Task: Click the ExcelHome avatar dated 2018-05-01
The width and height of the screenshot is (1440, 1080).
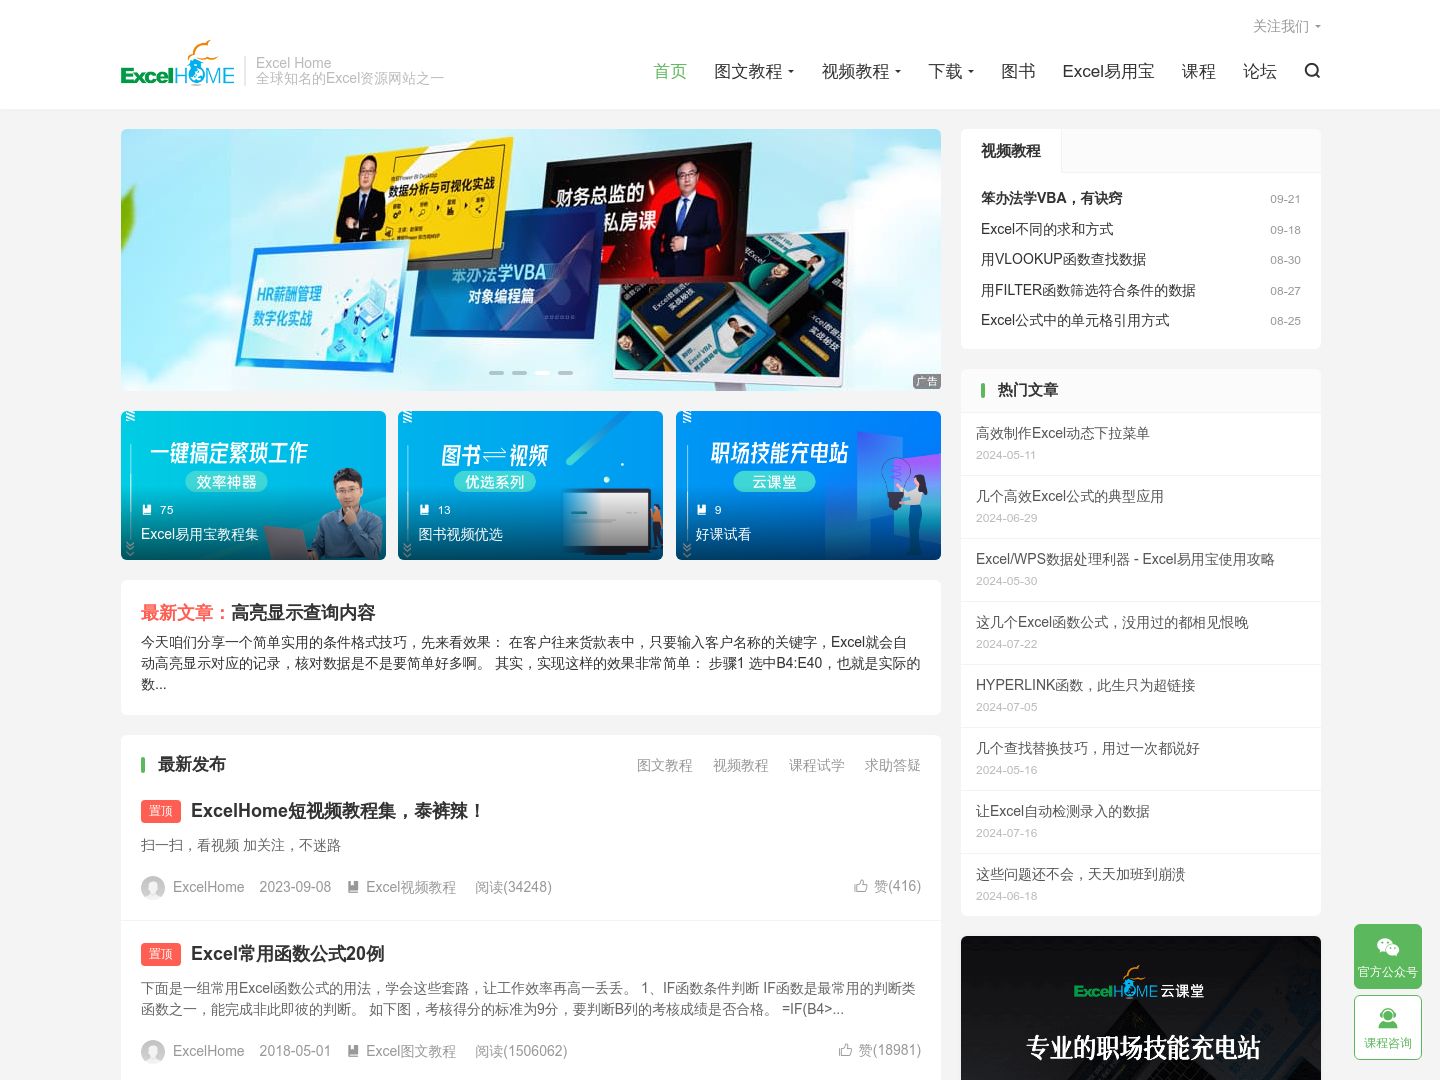Action: [x=153, y=1051]
